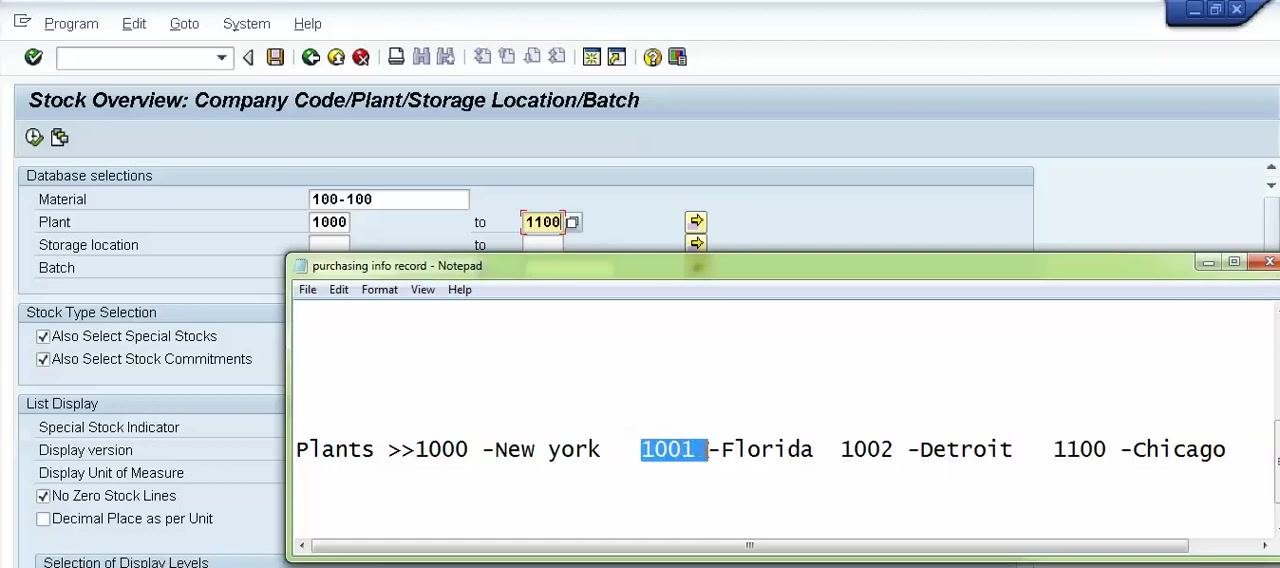Click the Print icon in toolbar
The image size is (1280, 568).
point(396,57)
